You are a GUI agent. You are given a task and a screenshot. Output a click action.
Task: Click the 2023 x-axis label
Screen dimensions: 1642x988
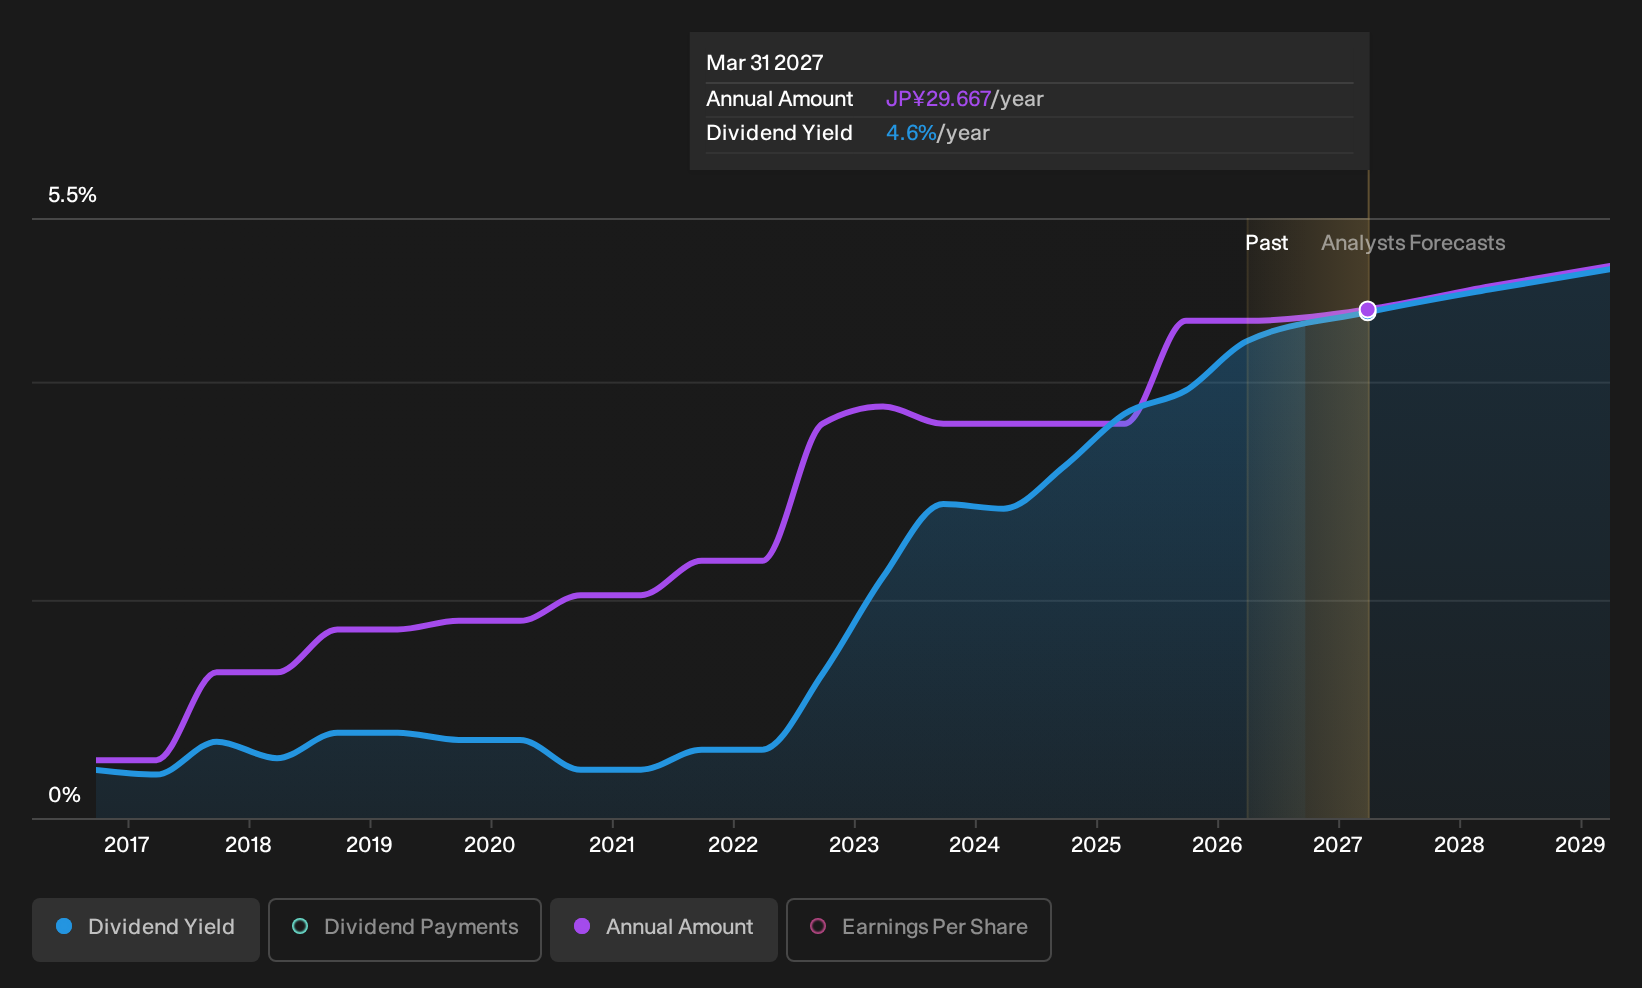click(x=854, y=845)
